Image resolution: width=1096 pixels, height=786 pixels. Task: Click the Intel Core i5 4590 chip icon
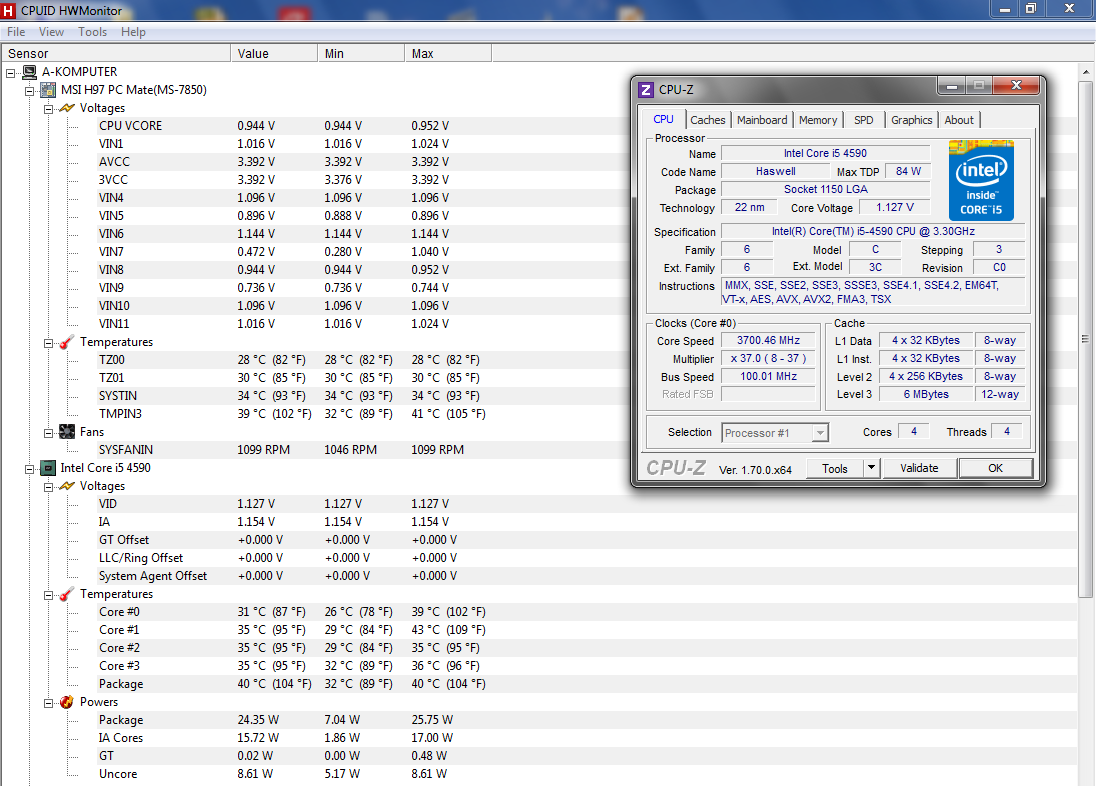47,468
